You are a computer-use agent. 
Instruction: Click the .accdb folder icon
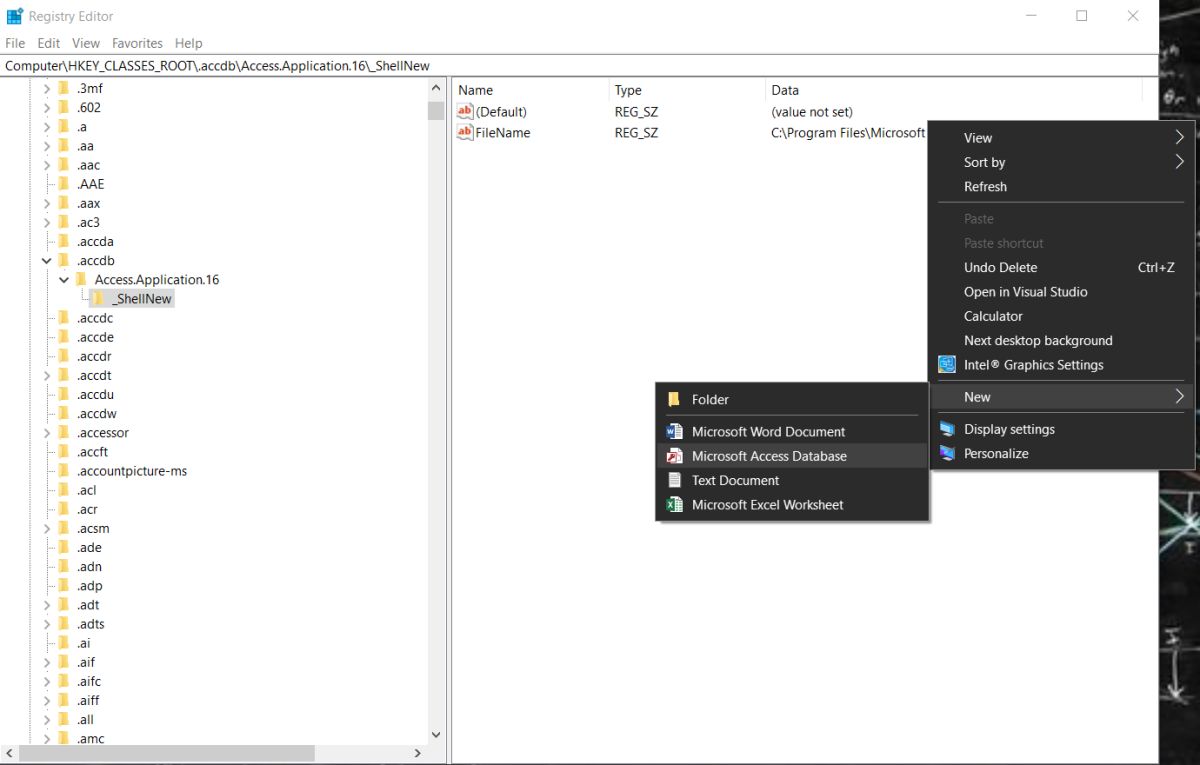point(64,260)
